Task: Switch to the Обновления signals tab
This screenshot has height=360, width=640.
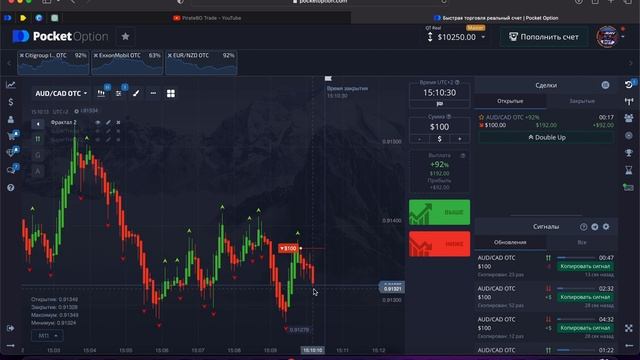Action: pos(510,242)
